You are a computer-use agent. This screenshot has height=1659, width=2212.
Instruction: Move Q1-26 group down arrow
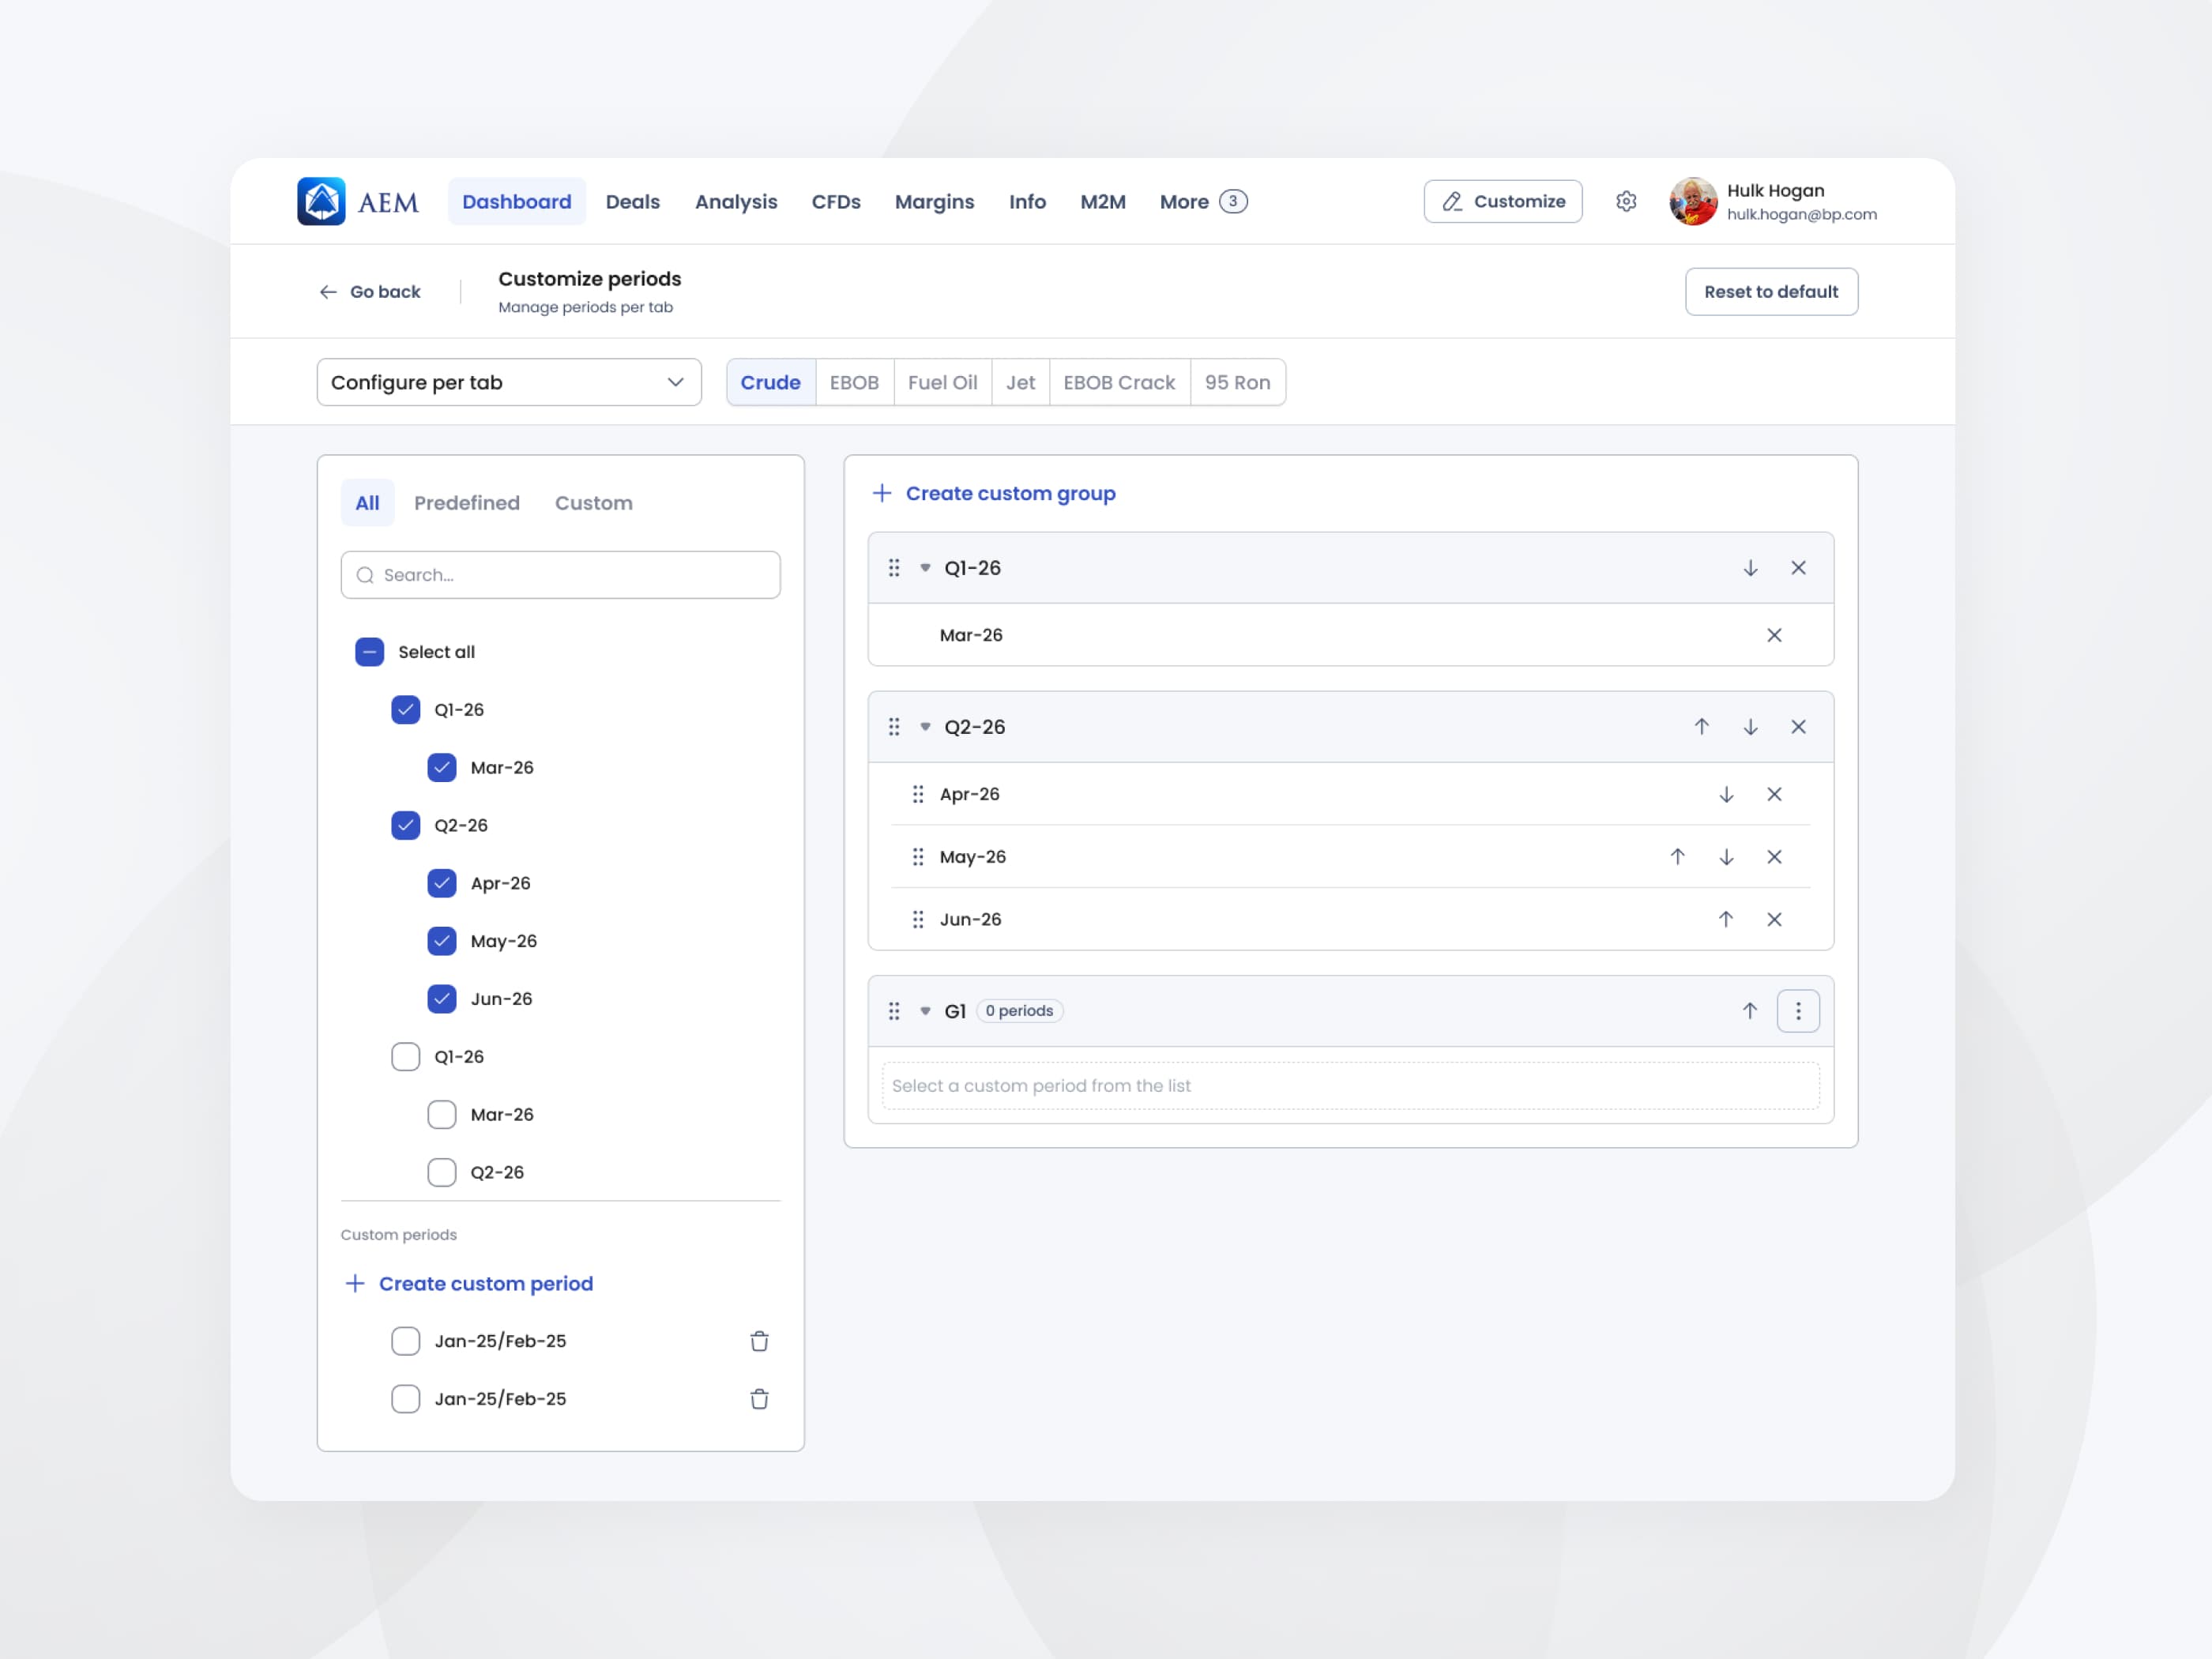click(1750, 568)
